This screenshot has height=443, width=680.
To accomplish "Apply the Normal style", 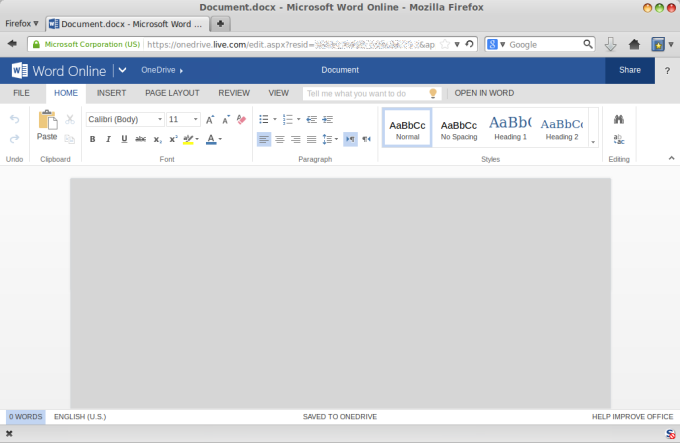I will (407, 128).
